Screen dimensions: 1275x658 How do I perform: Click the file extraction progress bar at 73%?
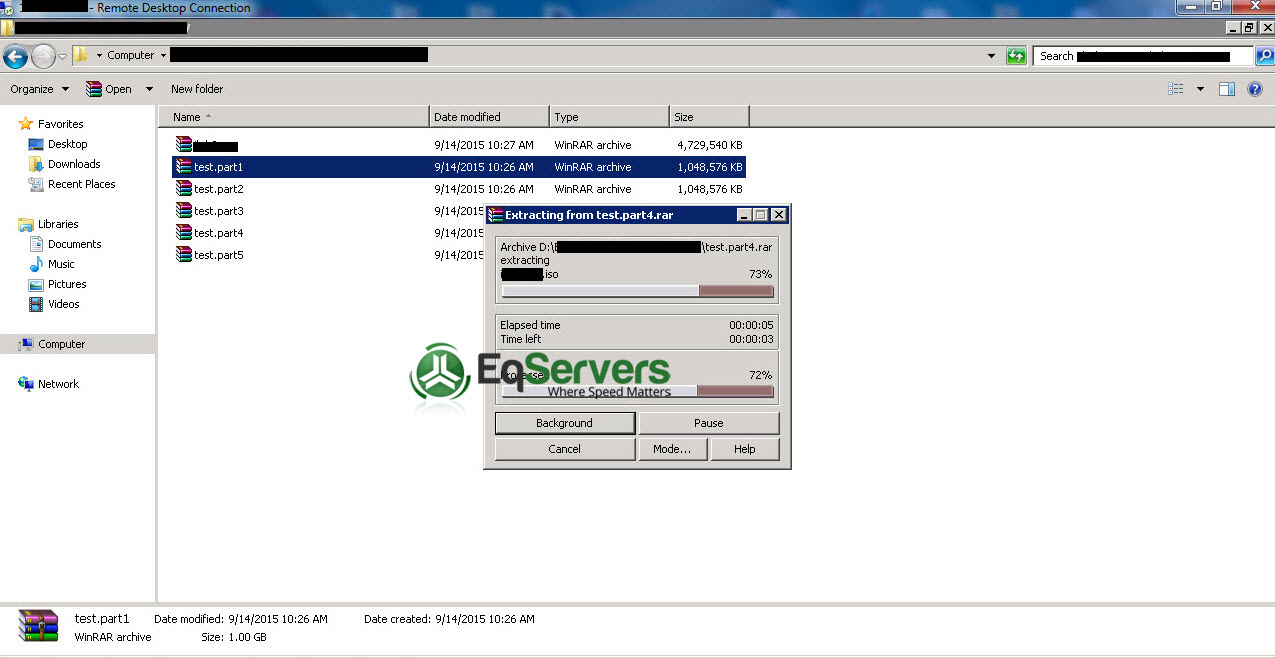point(637,291)
